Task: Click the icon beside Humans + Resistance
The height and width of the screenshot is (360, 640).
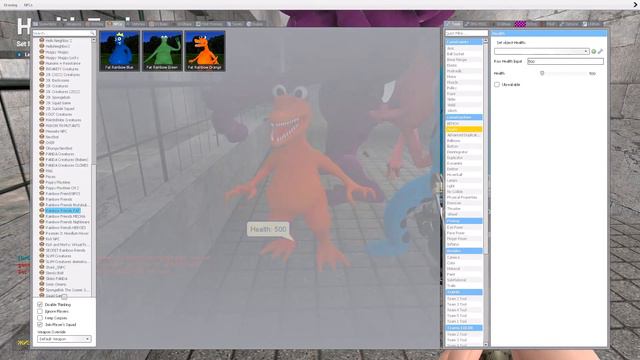Action: pos(42,63)
